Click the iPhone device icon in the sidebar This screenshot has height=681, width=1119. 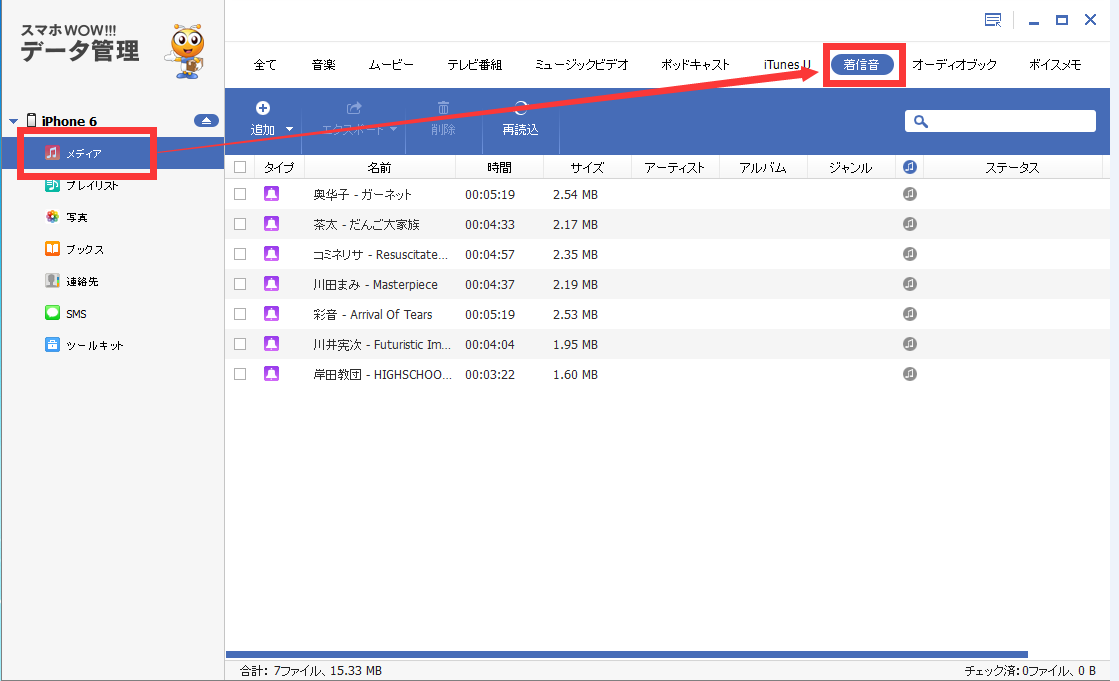pyautogui.click(x=31, y=120)
